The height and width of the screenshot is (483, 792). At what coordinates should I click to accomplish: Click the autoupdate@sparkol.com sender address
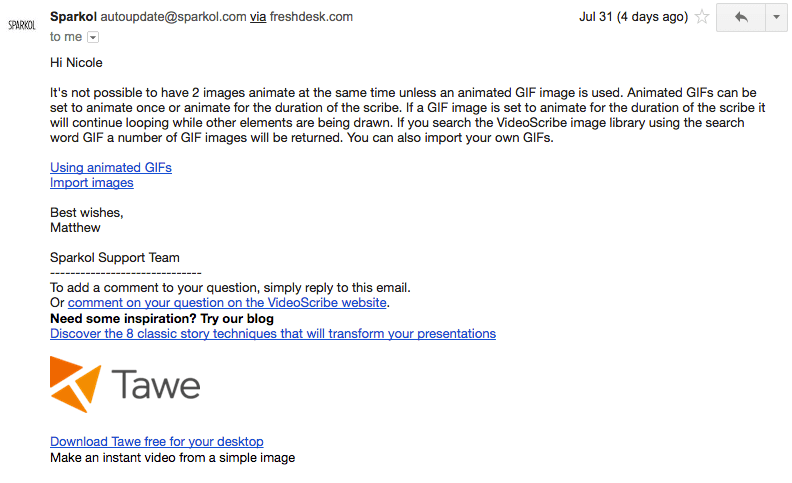173,17
